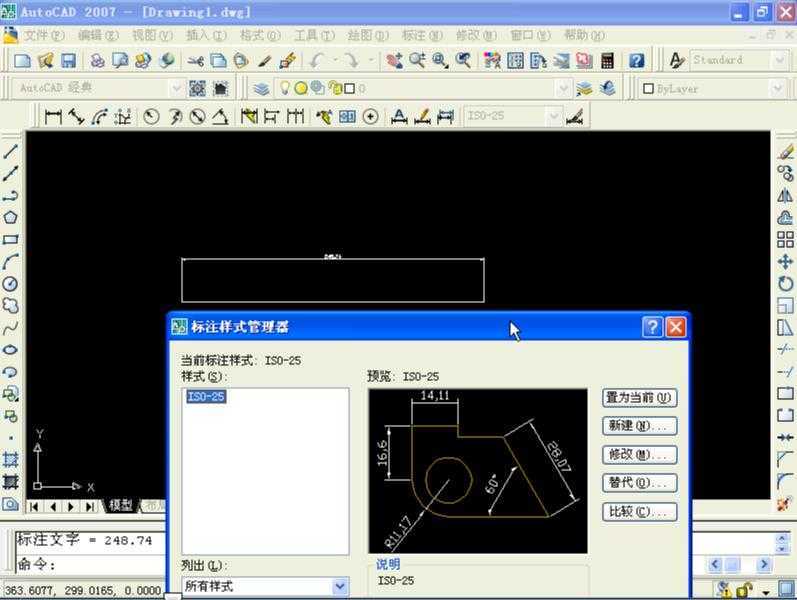
Task: Select the Circle draw tool
Action: [11, 284]
